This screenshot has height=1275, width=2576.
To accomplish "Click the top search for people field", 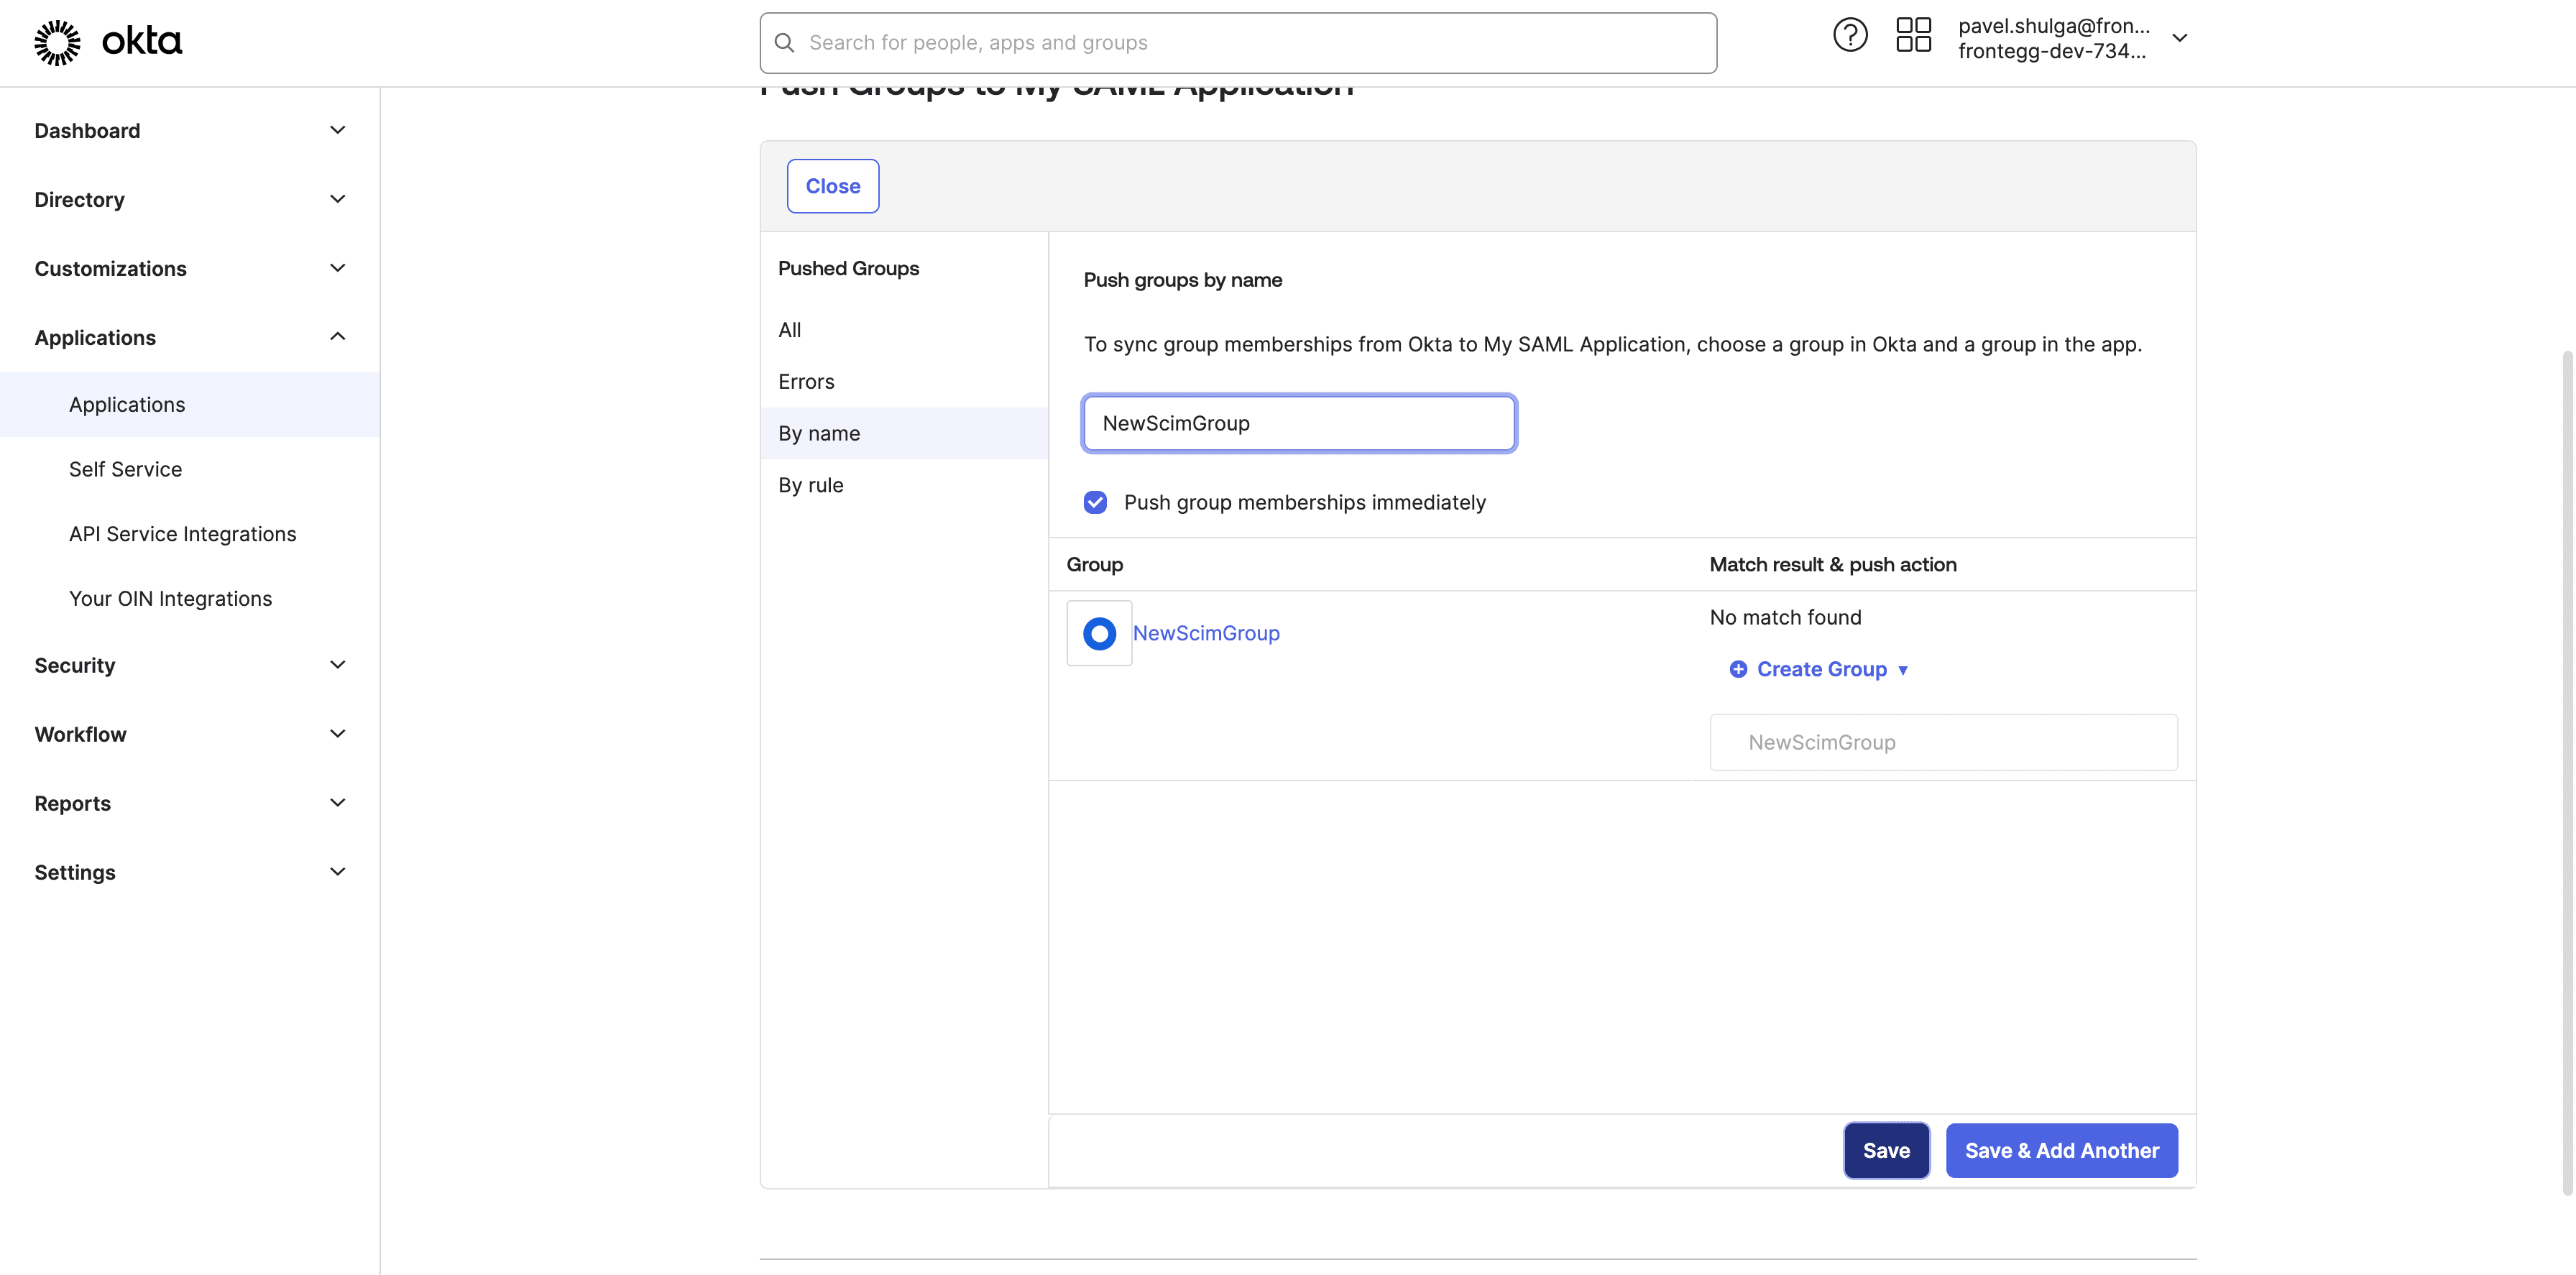I will click(1238, 43).
